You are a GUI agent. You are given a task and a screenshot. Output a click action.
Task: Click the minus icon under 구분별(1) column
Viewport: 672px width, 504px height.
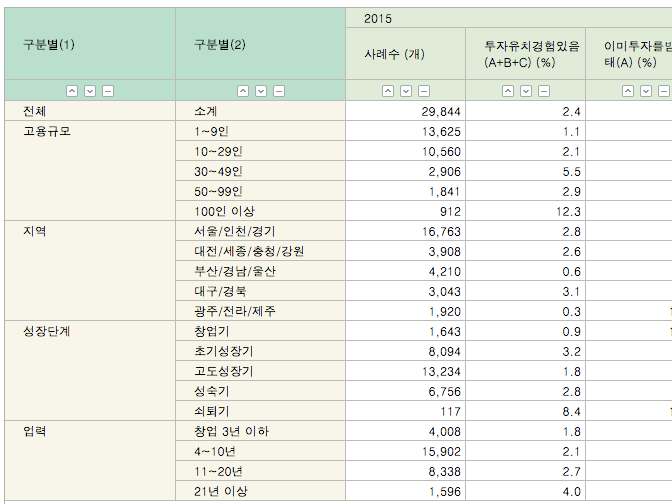point(108,91)
